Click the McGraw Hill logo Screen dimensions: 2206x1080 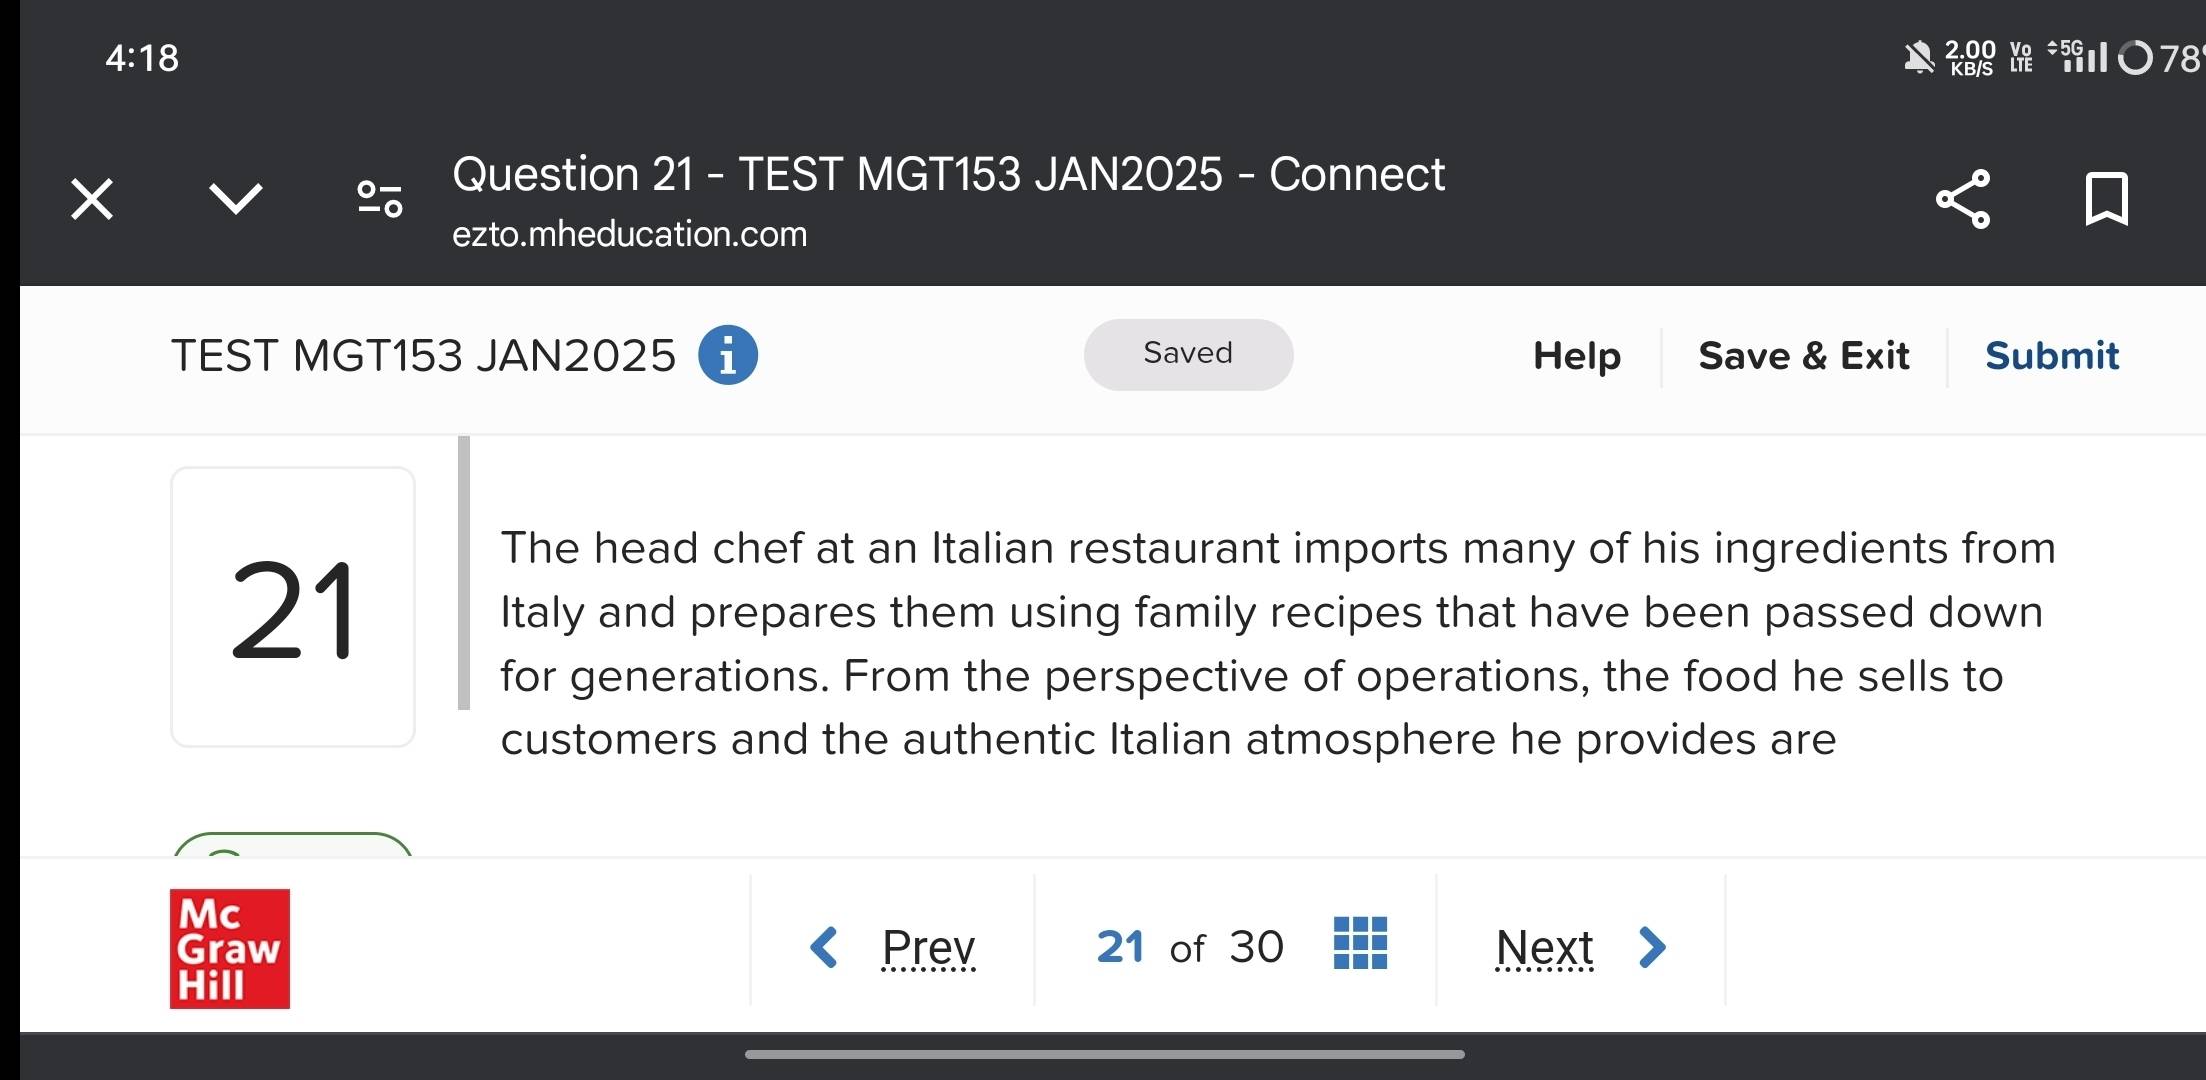[x=228, y=950]
